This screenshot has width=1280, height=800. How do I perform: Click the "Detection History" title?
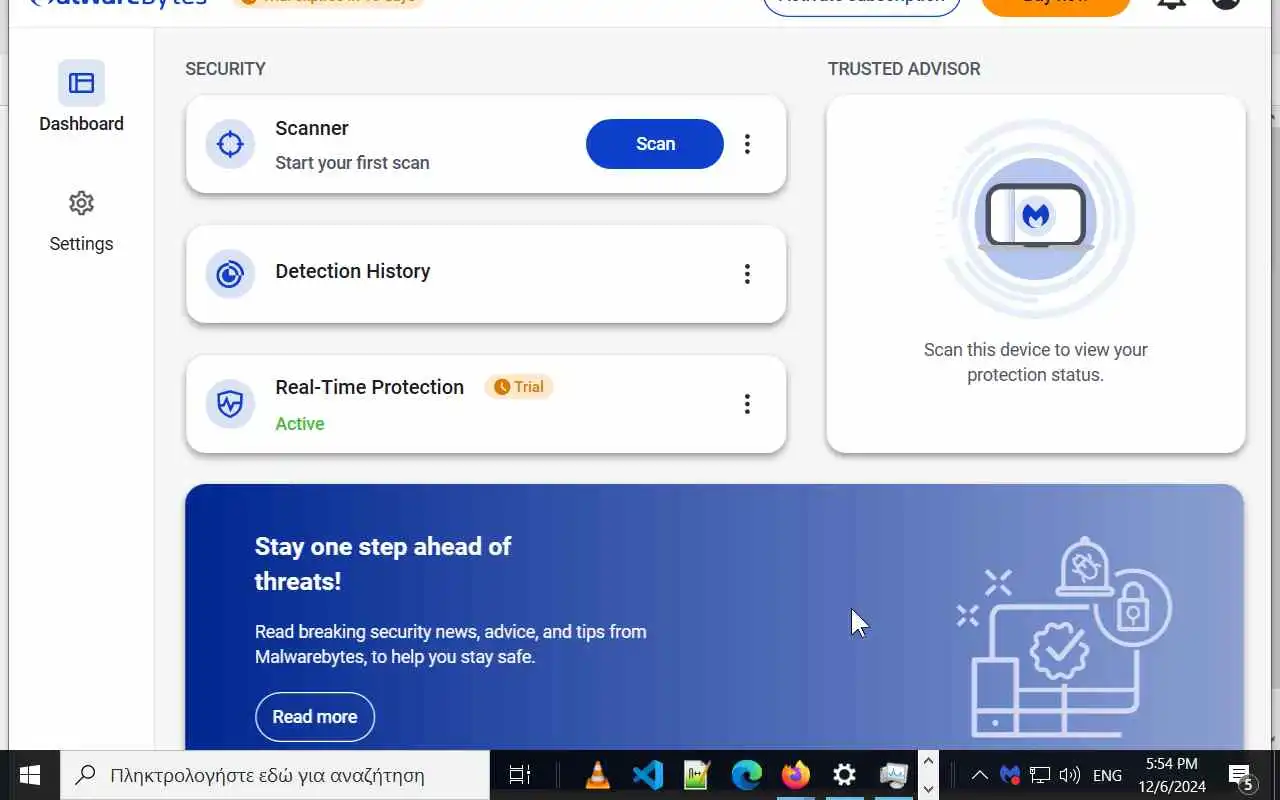coord(353,271)
